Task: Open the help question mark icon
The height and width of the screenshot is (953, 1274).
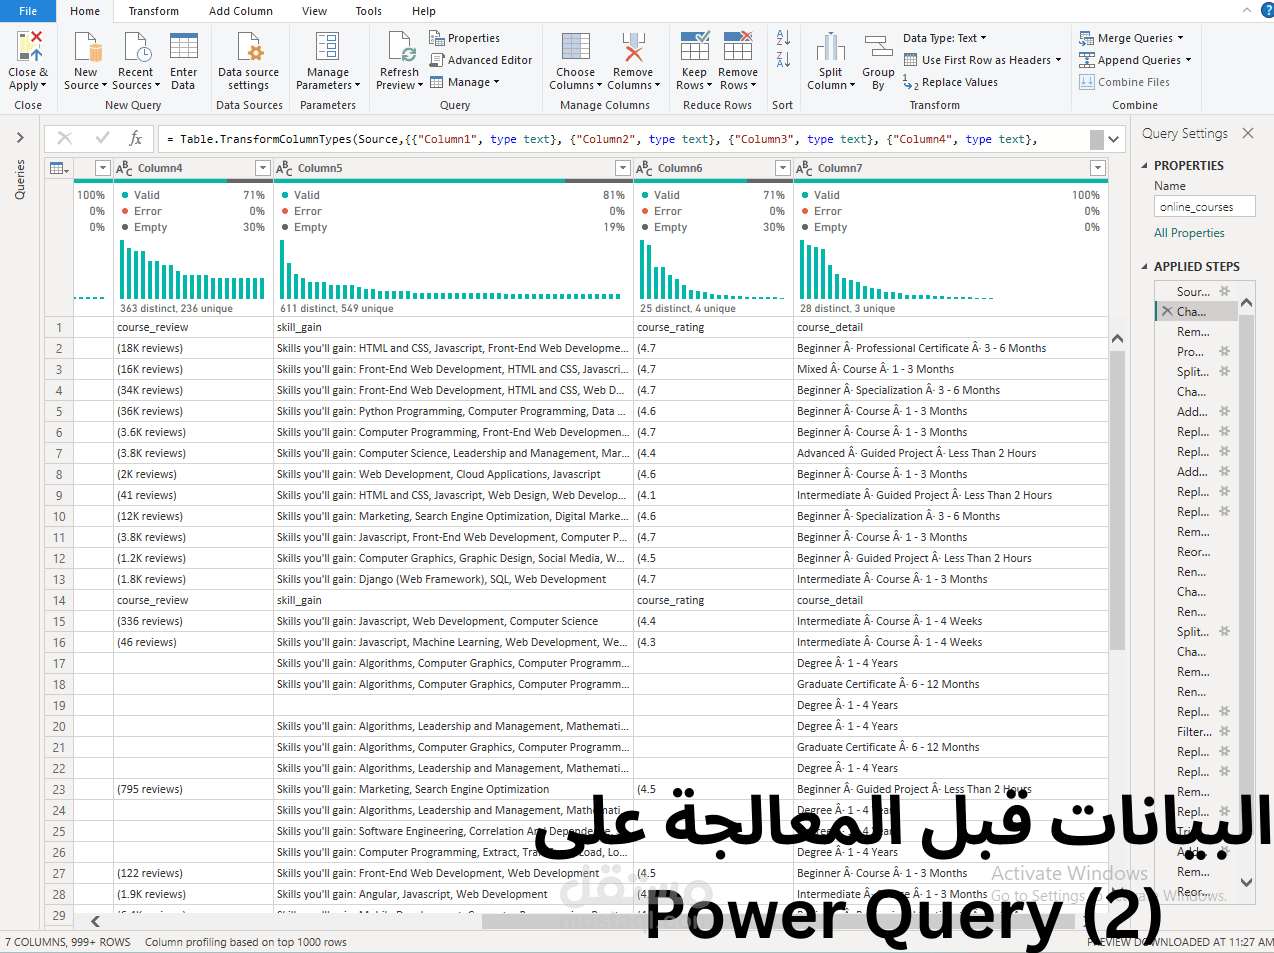Action: click(x=1267, y=10)
